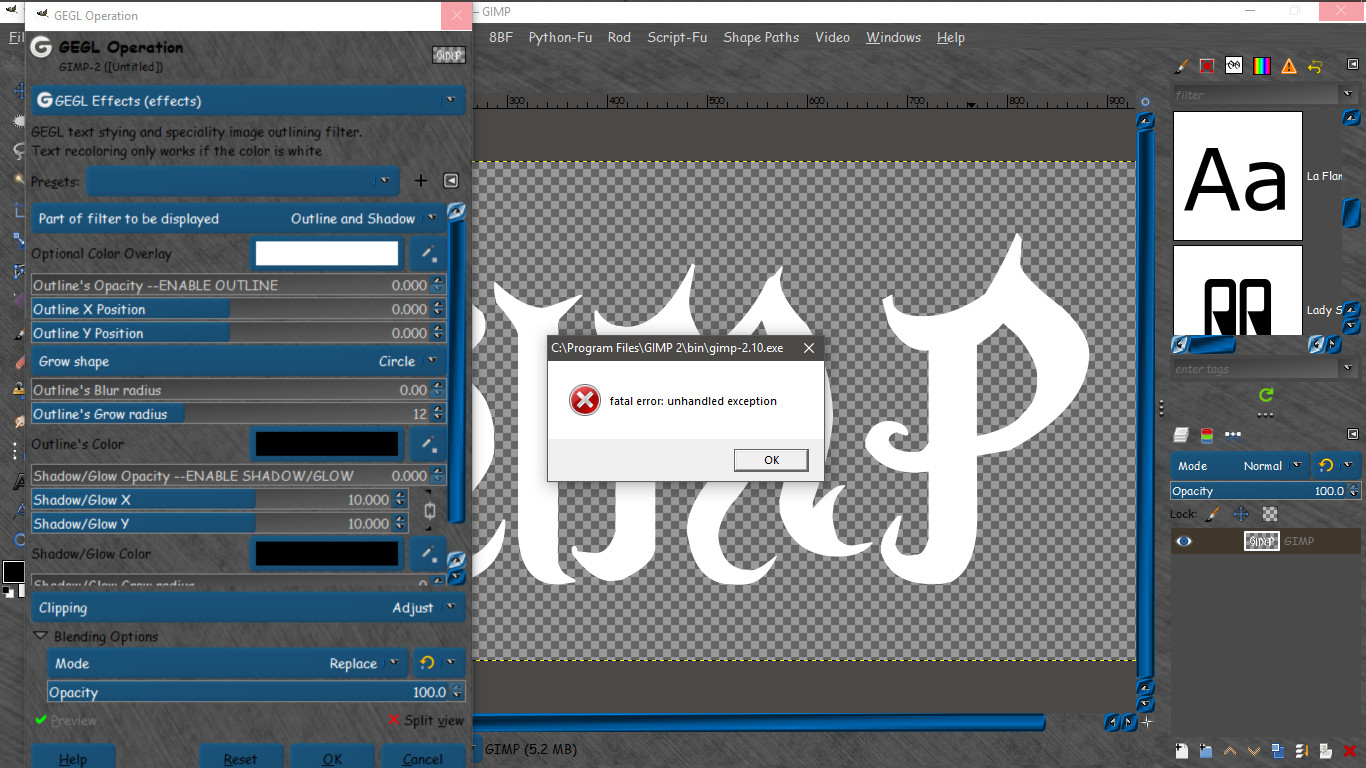Switch to the Fonts tab icon
This screenshot has width=1366, height=768.
tap(1234, 66)
